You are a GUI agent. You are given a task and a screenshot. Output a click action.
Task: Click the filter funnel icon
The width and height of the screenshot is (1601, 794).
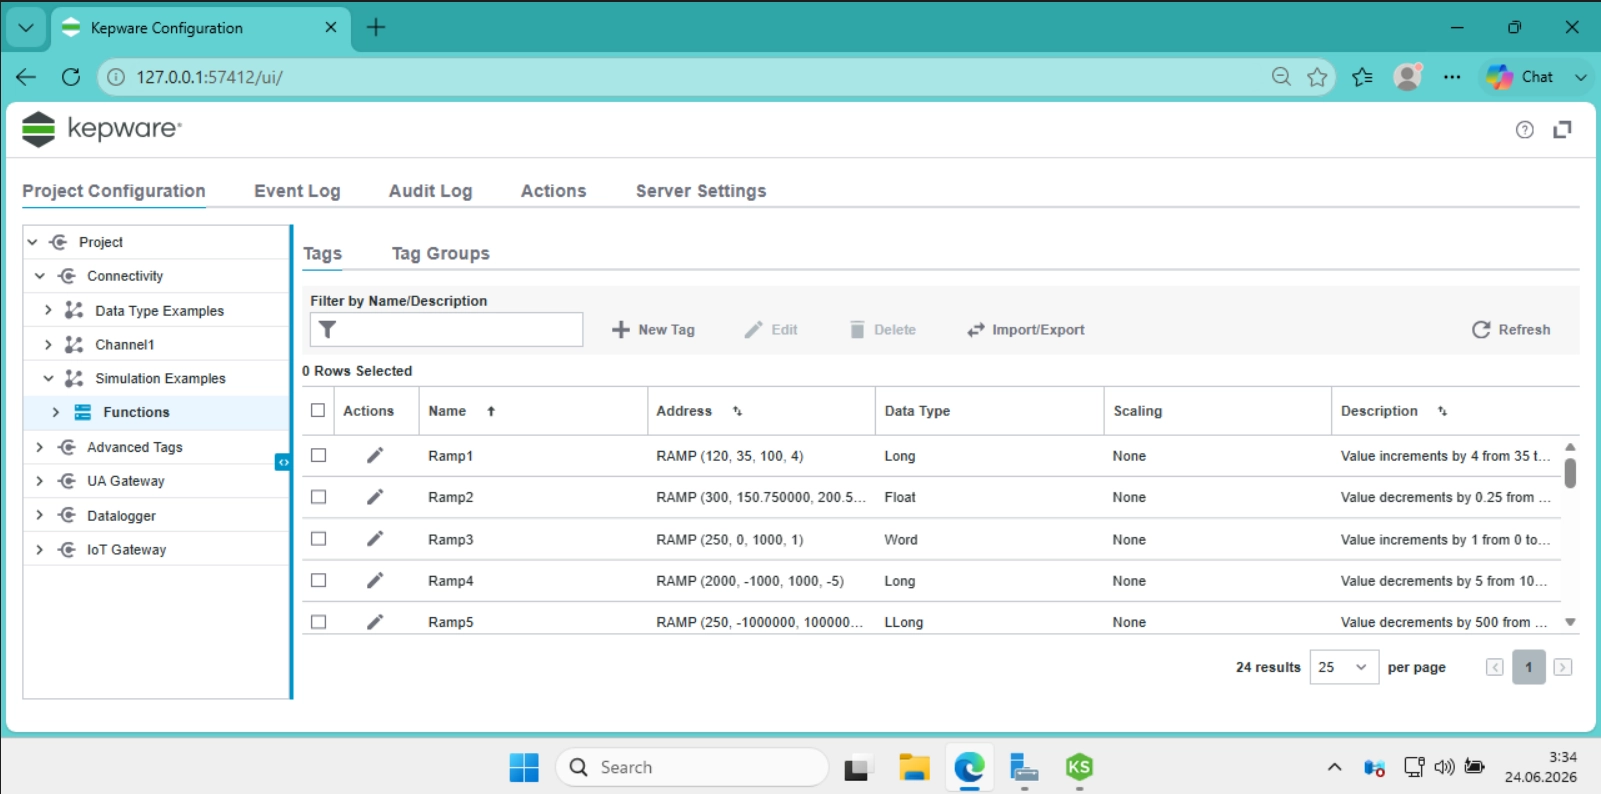click(327, 329)
